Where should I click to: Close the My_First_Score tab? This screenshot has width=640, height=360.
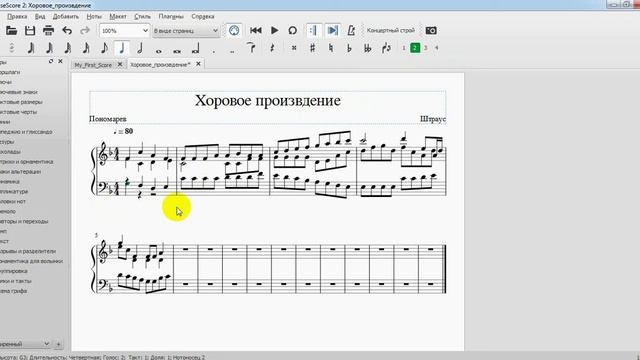point(120,64)
